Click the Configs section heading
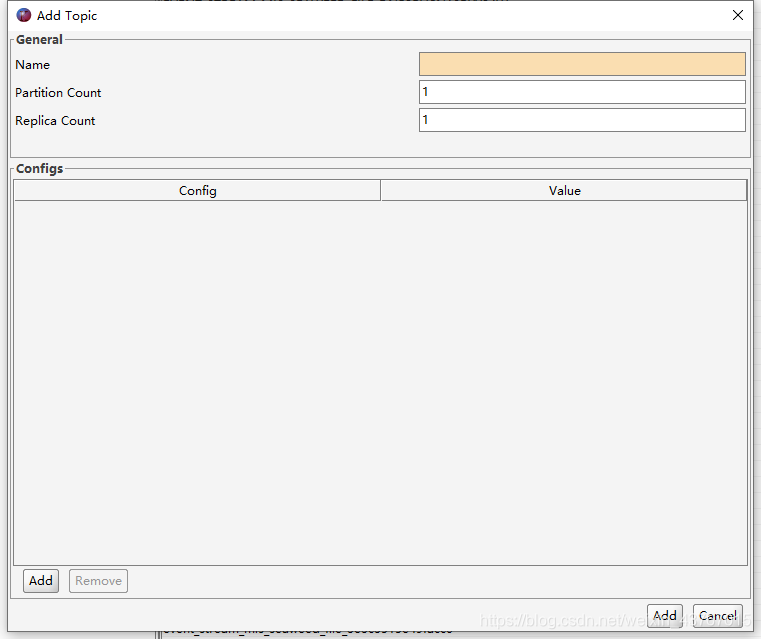 40,169
